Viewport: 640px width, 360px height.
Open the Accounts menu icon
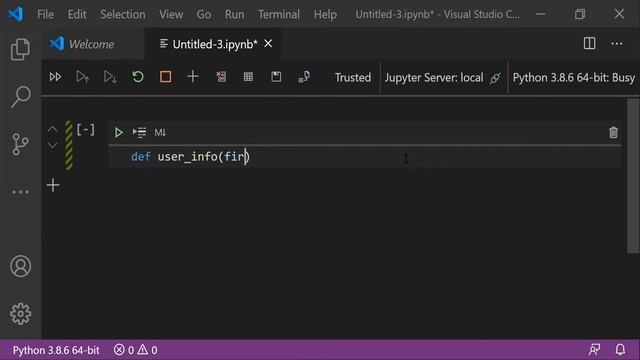20,266
